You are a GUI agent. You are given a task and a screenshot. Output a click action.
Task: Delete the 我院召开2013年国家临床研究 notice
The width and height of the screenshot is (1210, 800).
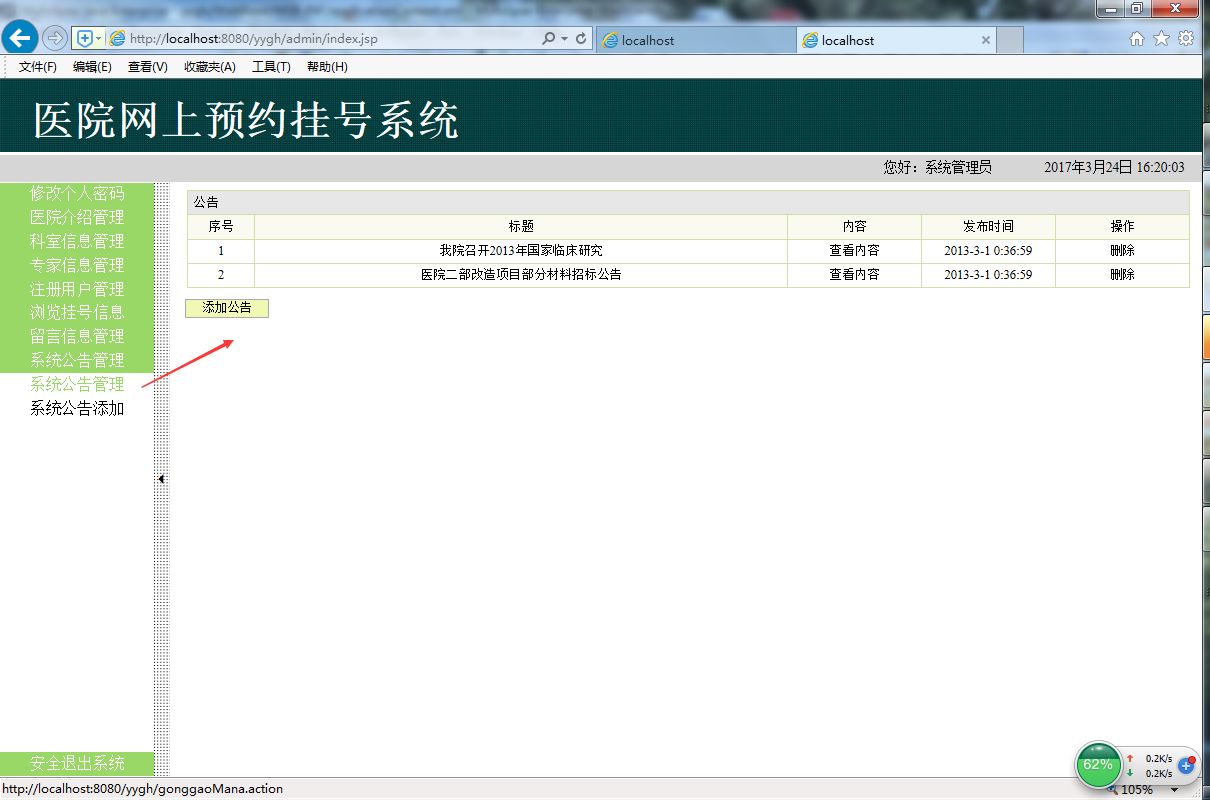[1122, 251]
